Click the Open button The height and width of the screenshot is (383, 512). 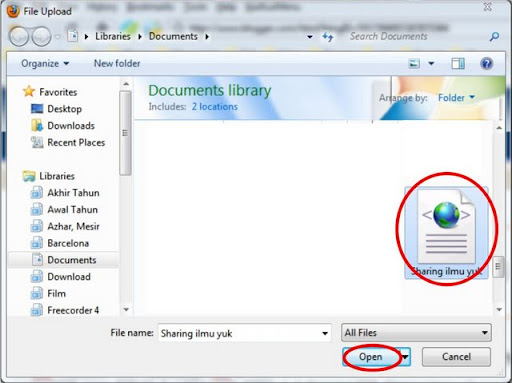click(371, 357)
